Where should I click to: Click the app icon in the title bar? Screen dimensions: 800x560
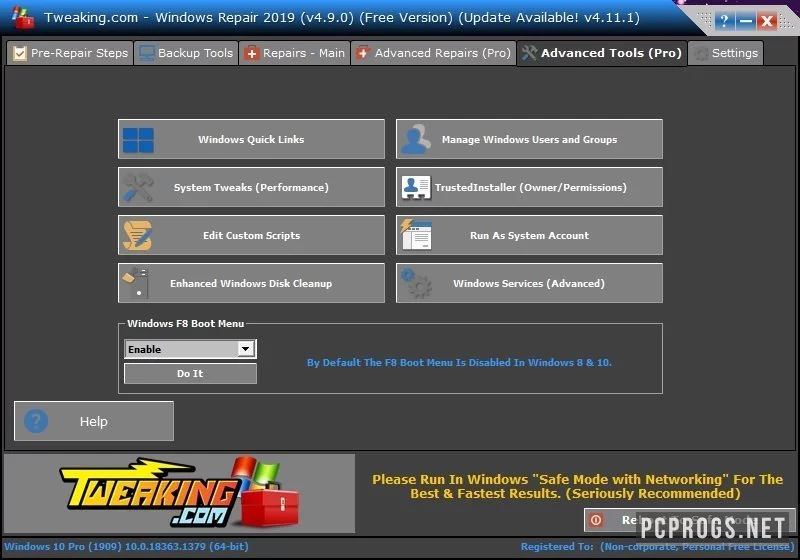(x=22, y=17)
